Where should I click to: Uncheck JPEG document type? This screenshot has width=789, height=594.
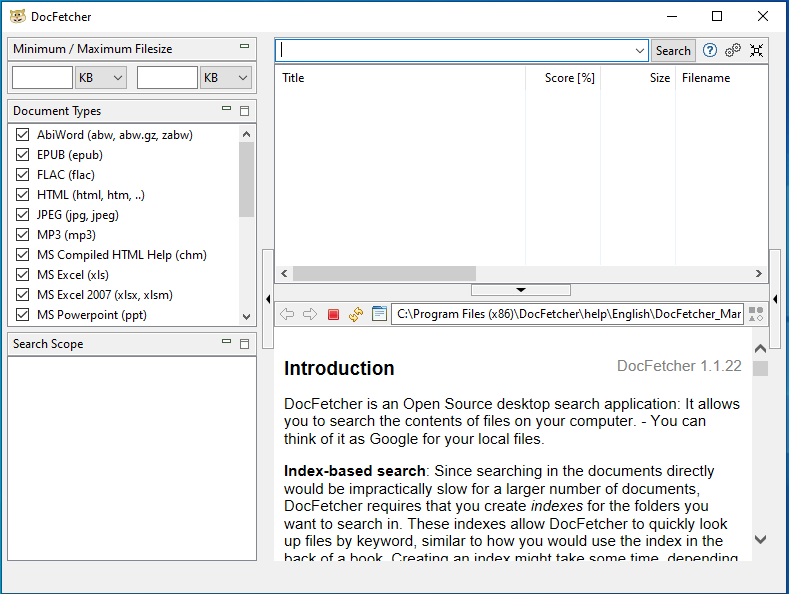tap(22, 214)
